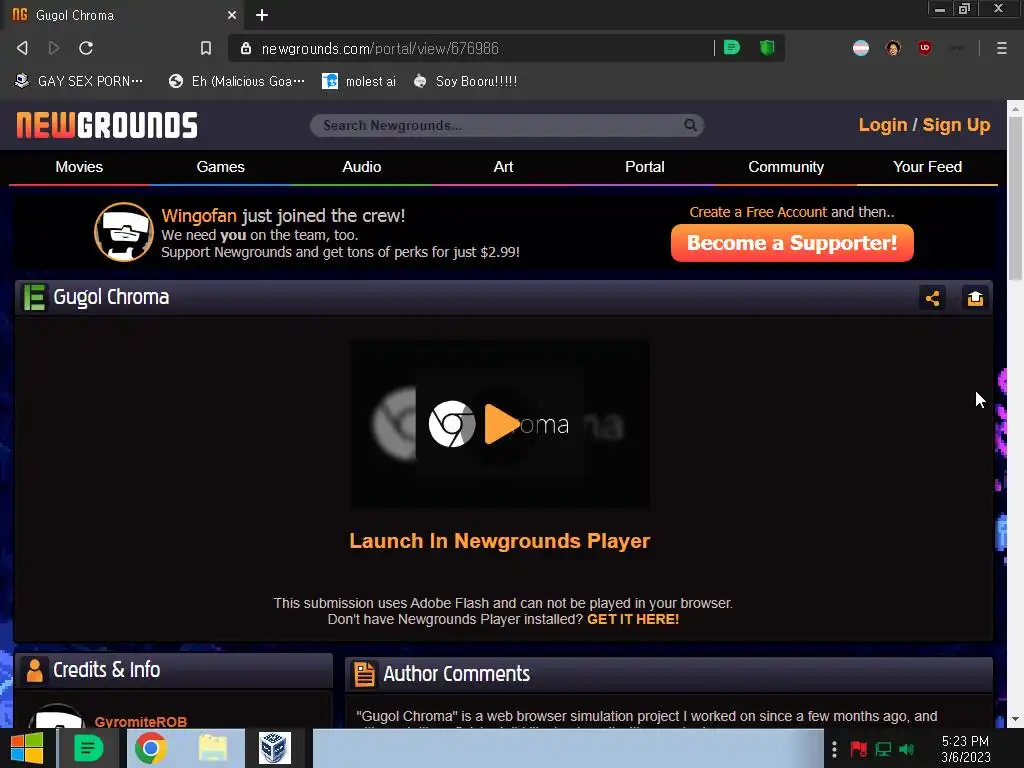This screenshot has width=1024, height=768.
Task: Open a new browser tab
Action: coord(262,14)
